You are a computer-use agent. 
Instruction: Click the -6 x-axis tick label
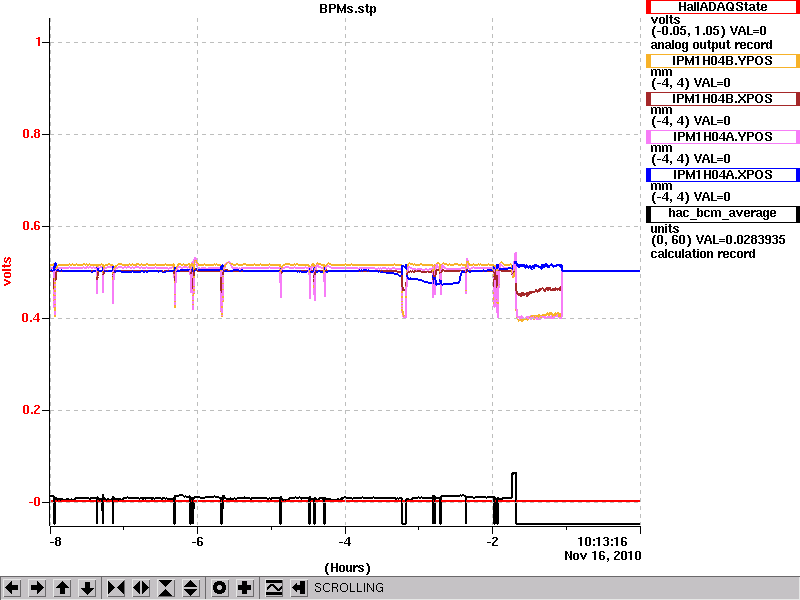click(197, 542)
